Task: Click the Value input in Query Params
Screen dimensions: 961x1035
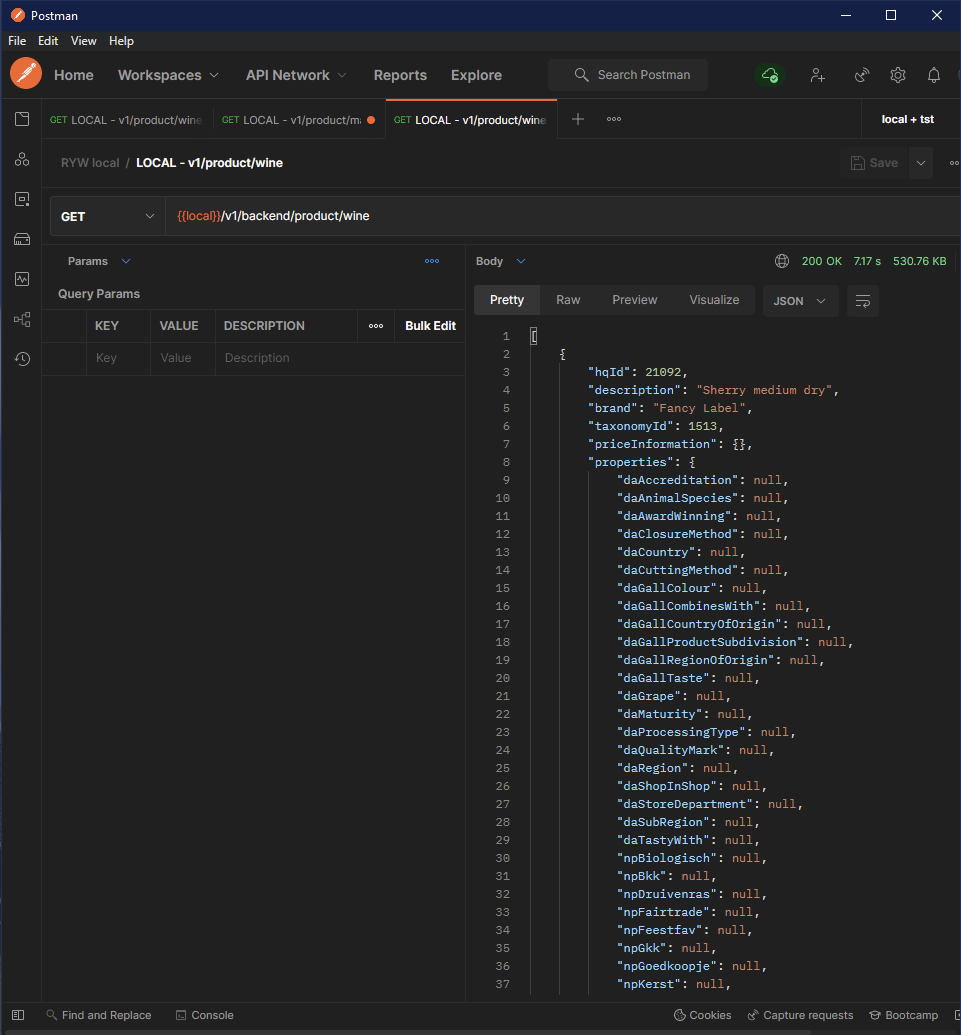Action: [x=183, y=358]
